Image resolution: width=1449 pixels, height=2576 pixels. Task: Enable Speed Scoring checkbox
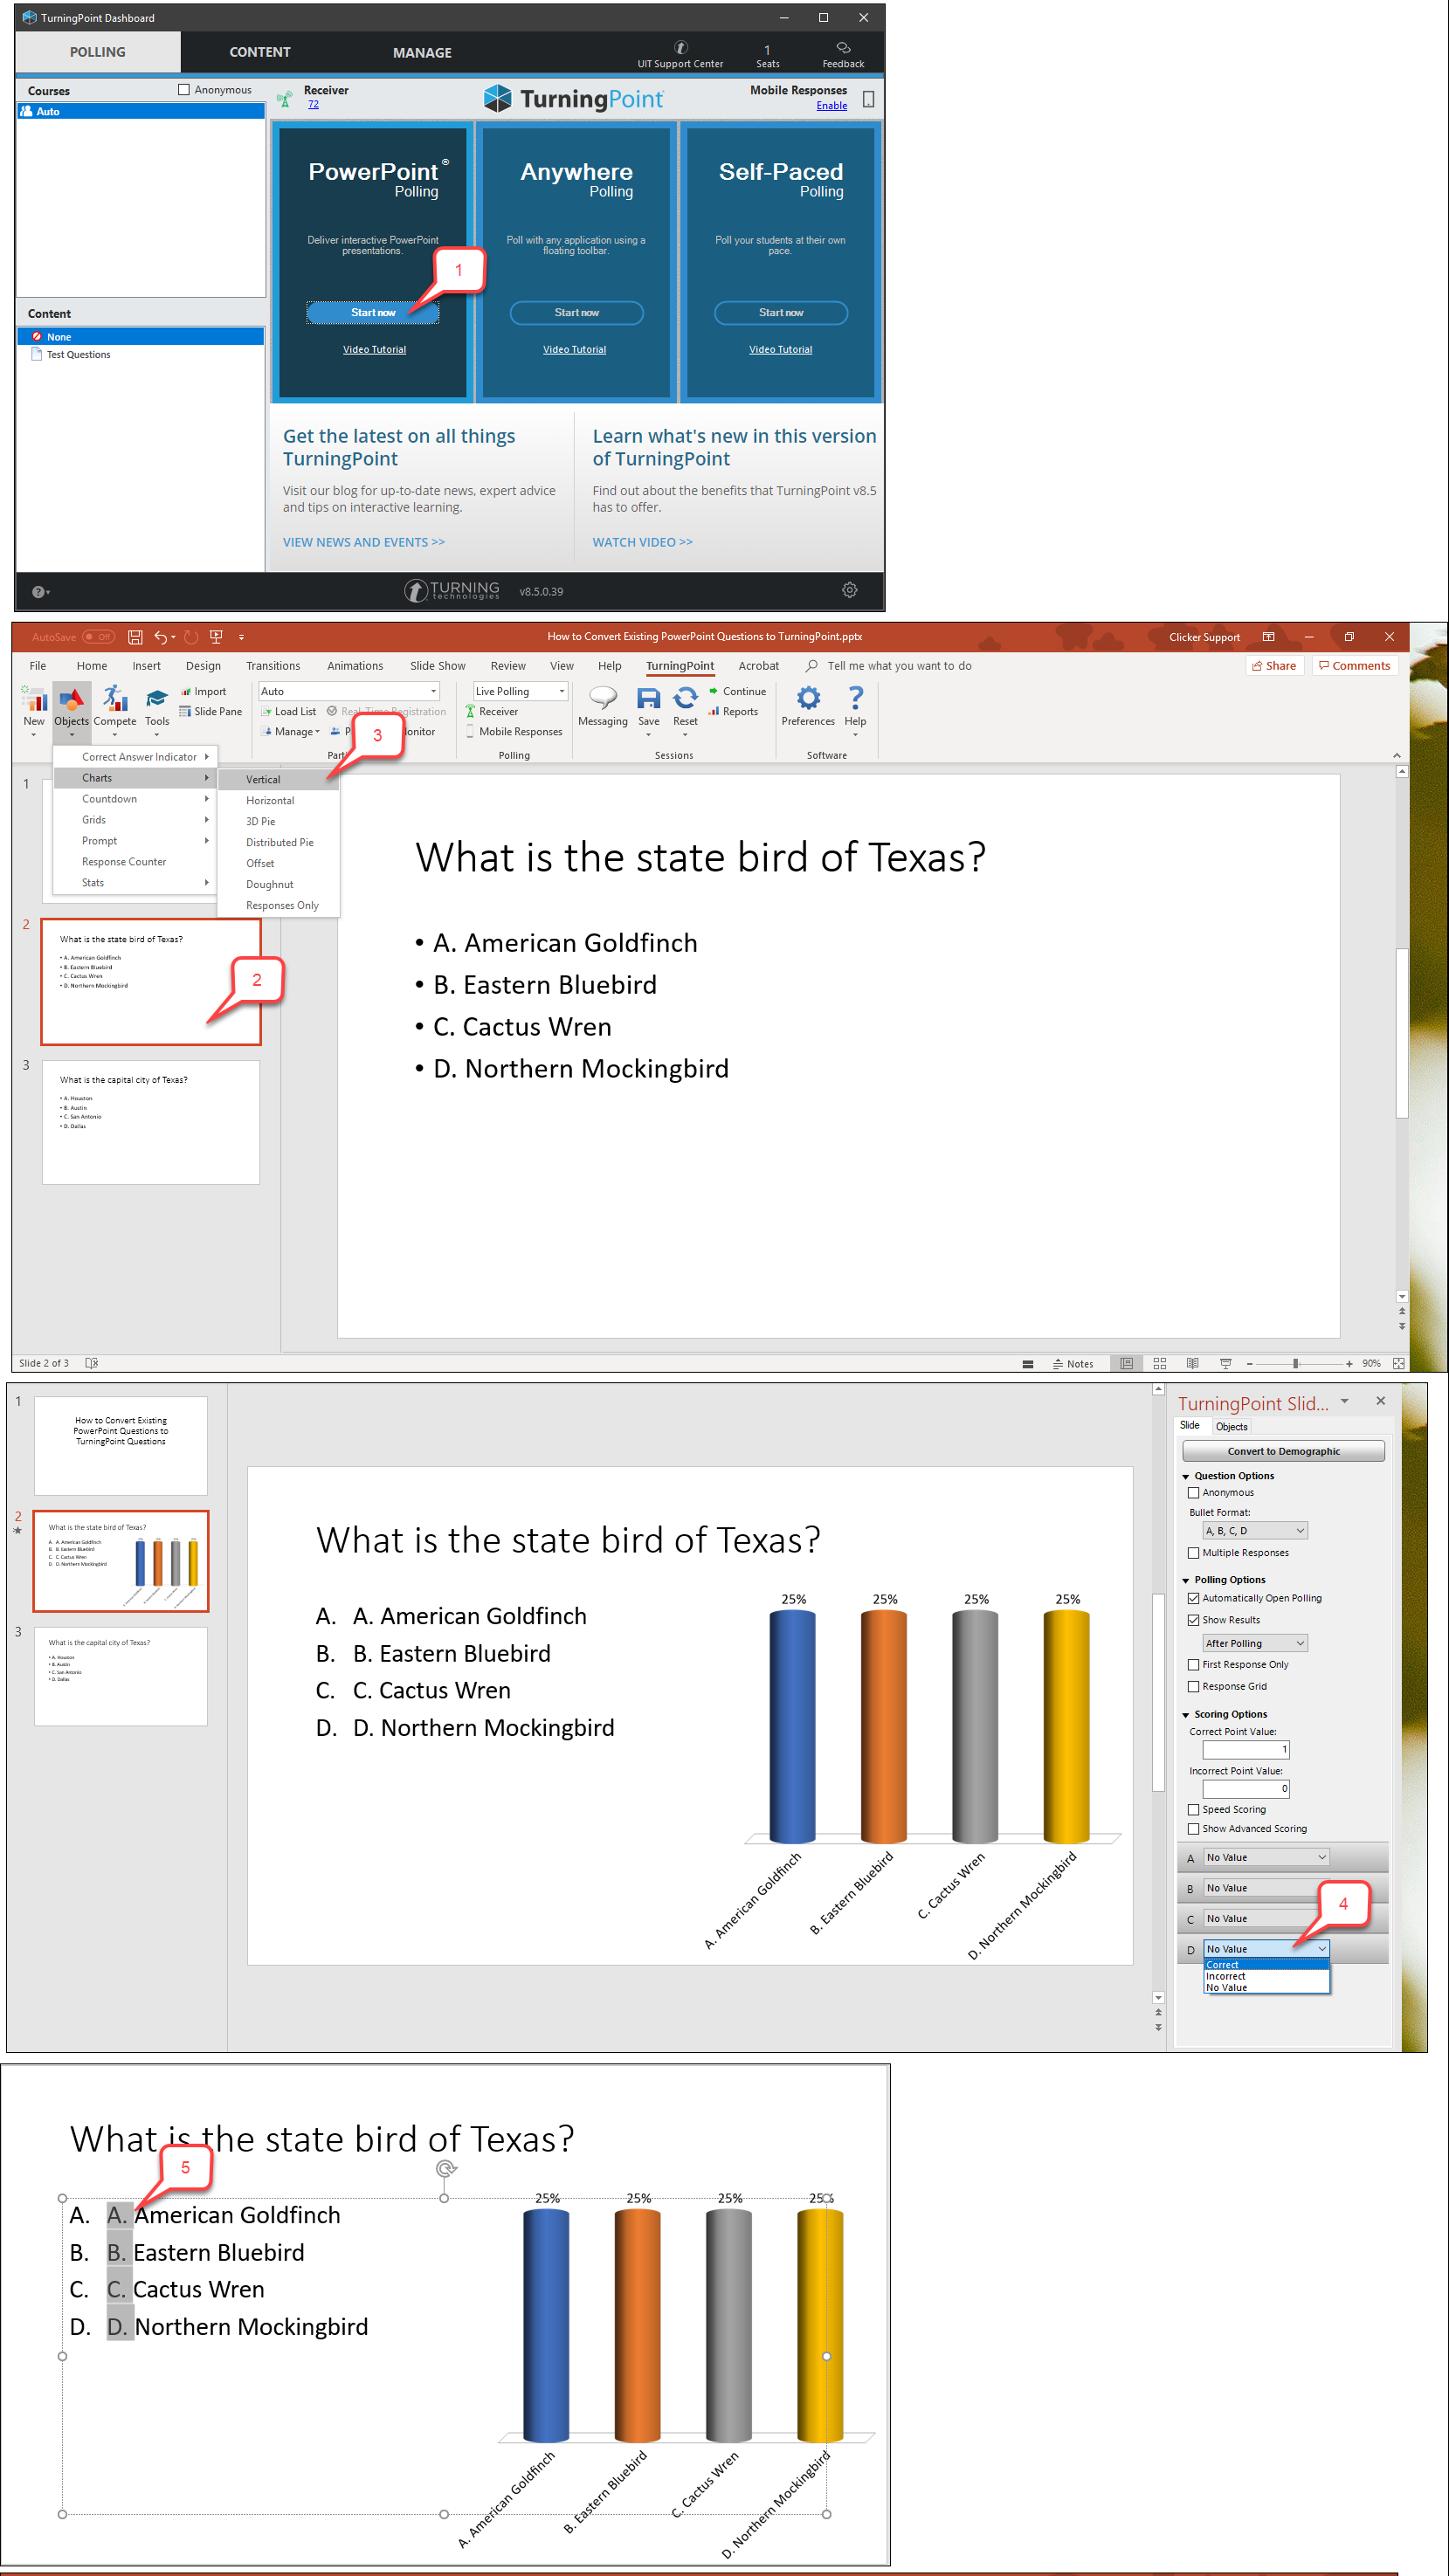click(1193, 1810)
